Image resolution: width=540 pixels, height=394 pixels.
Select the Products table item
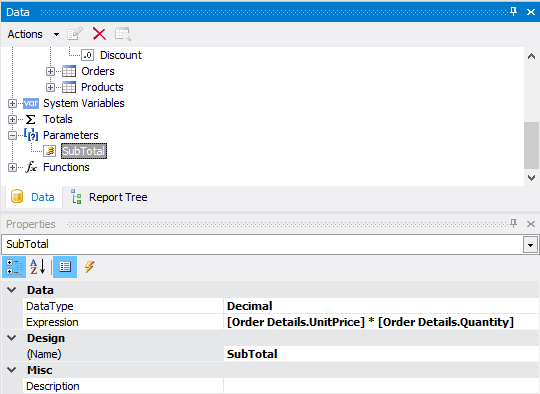tap(102, 87)
